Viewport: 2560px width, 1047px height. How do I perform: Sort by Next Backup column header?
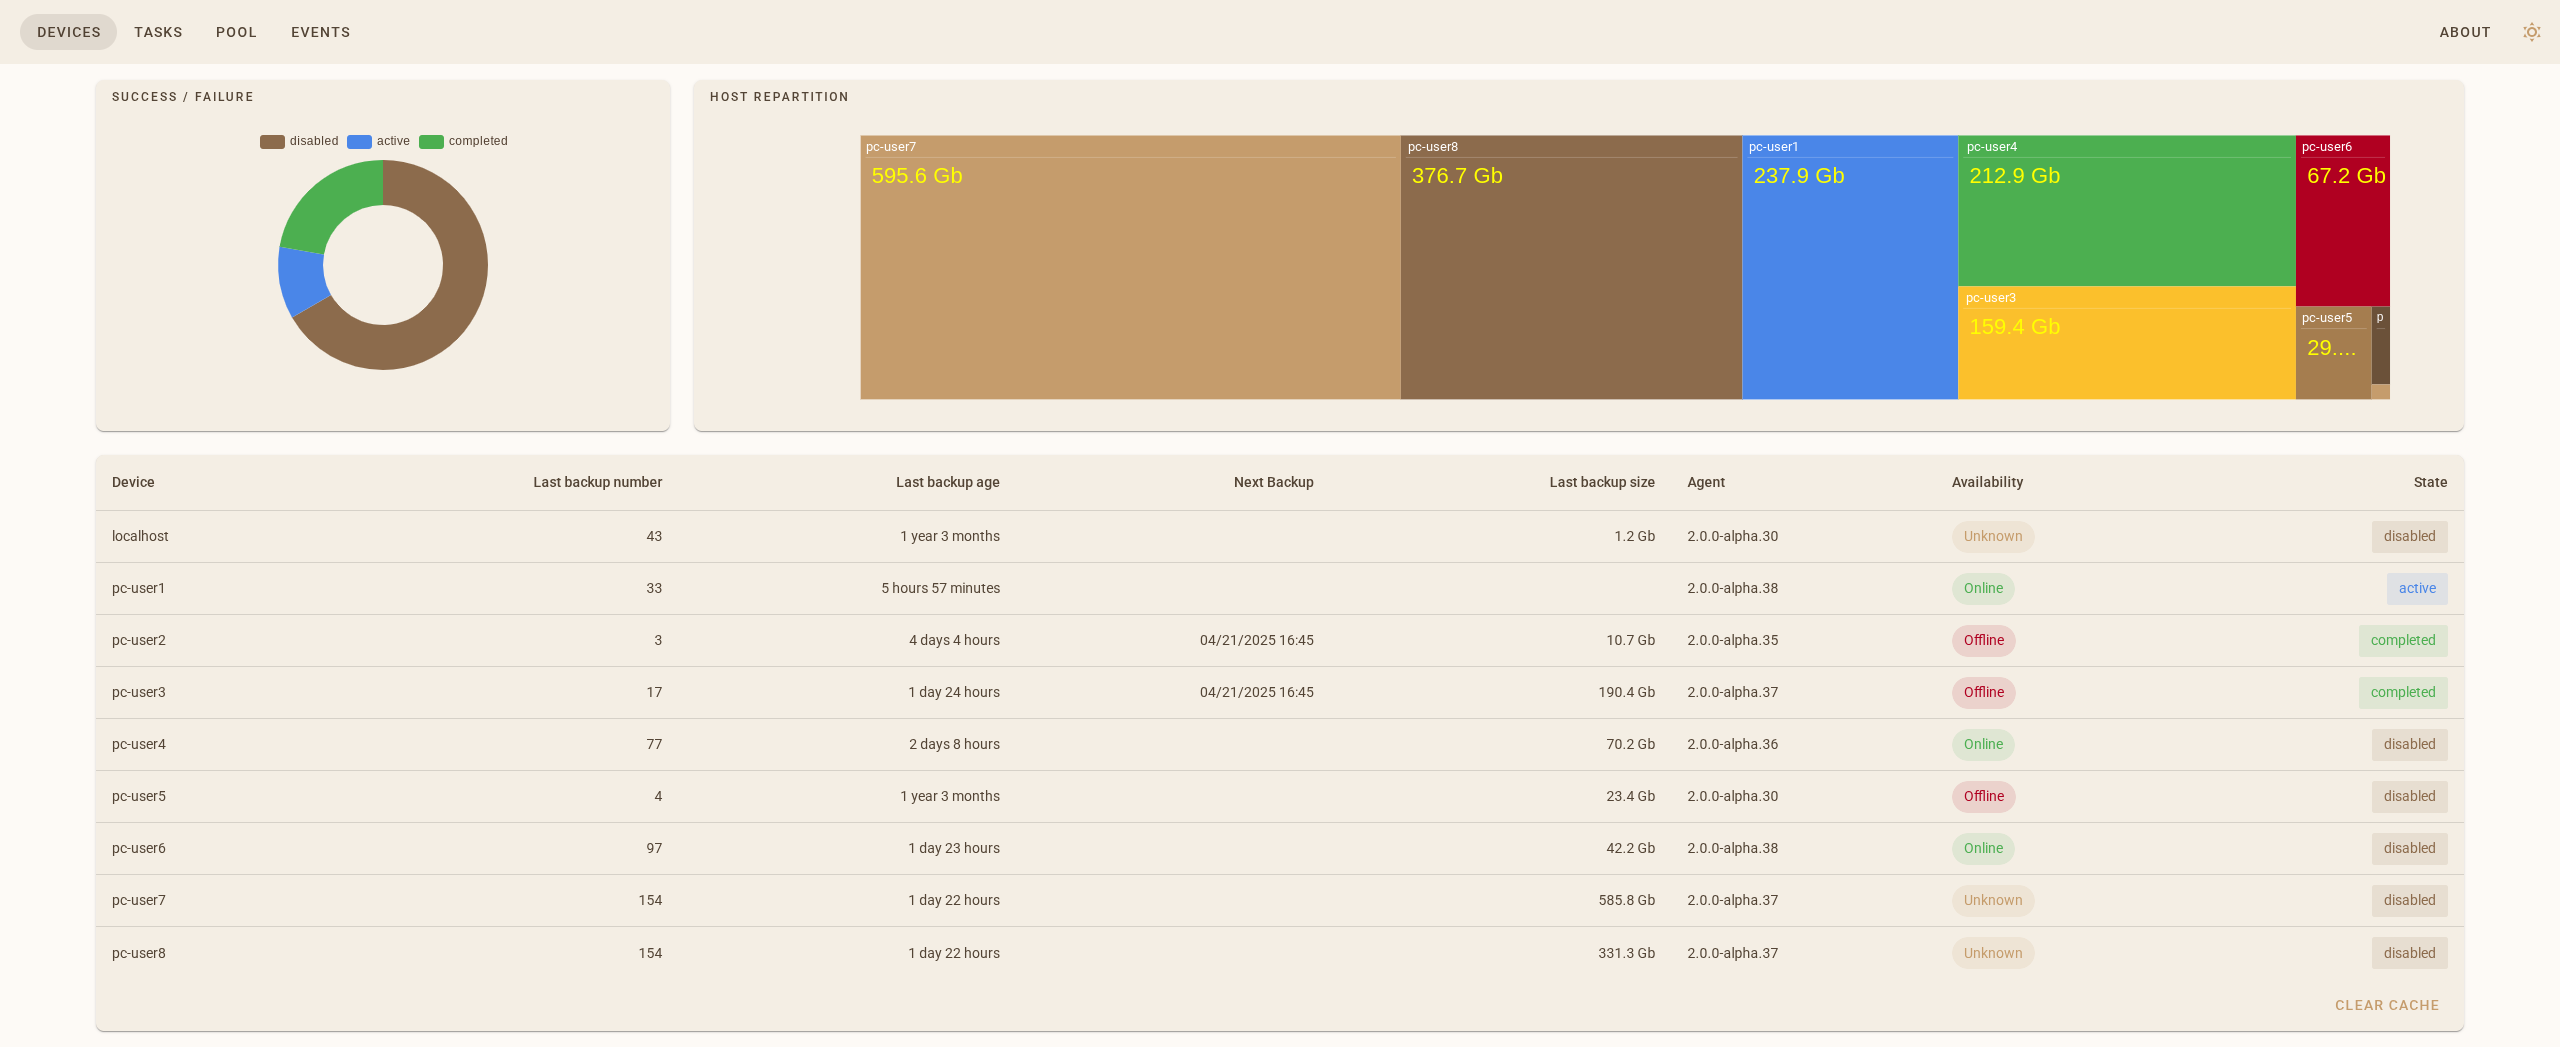pos(1273,482)
